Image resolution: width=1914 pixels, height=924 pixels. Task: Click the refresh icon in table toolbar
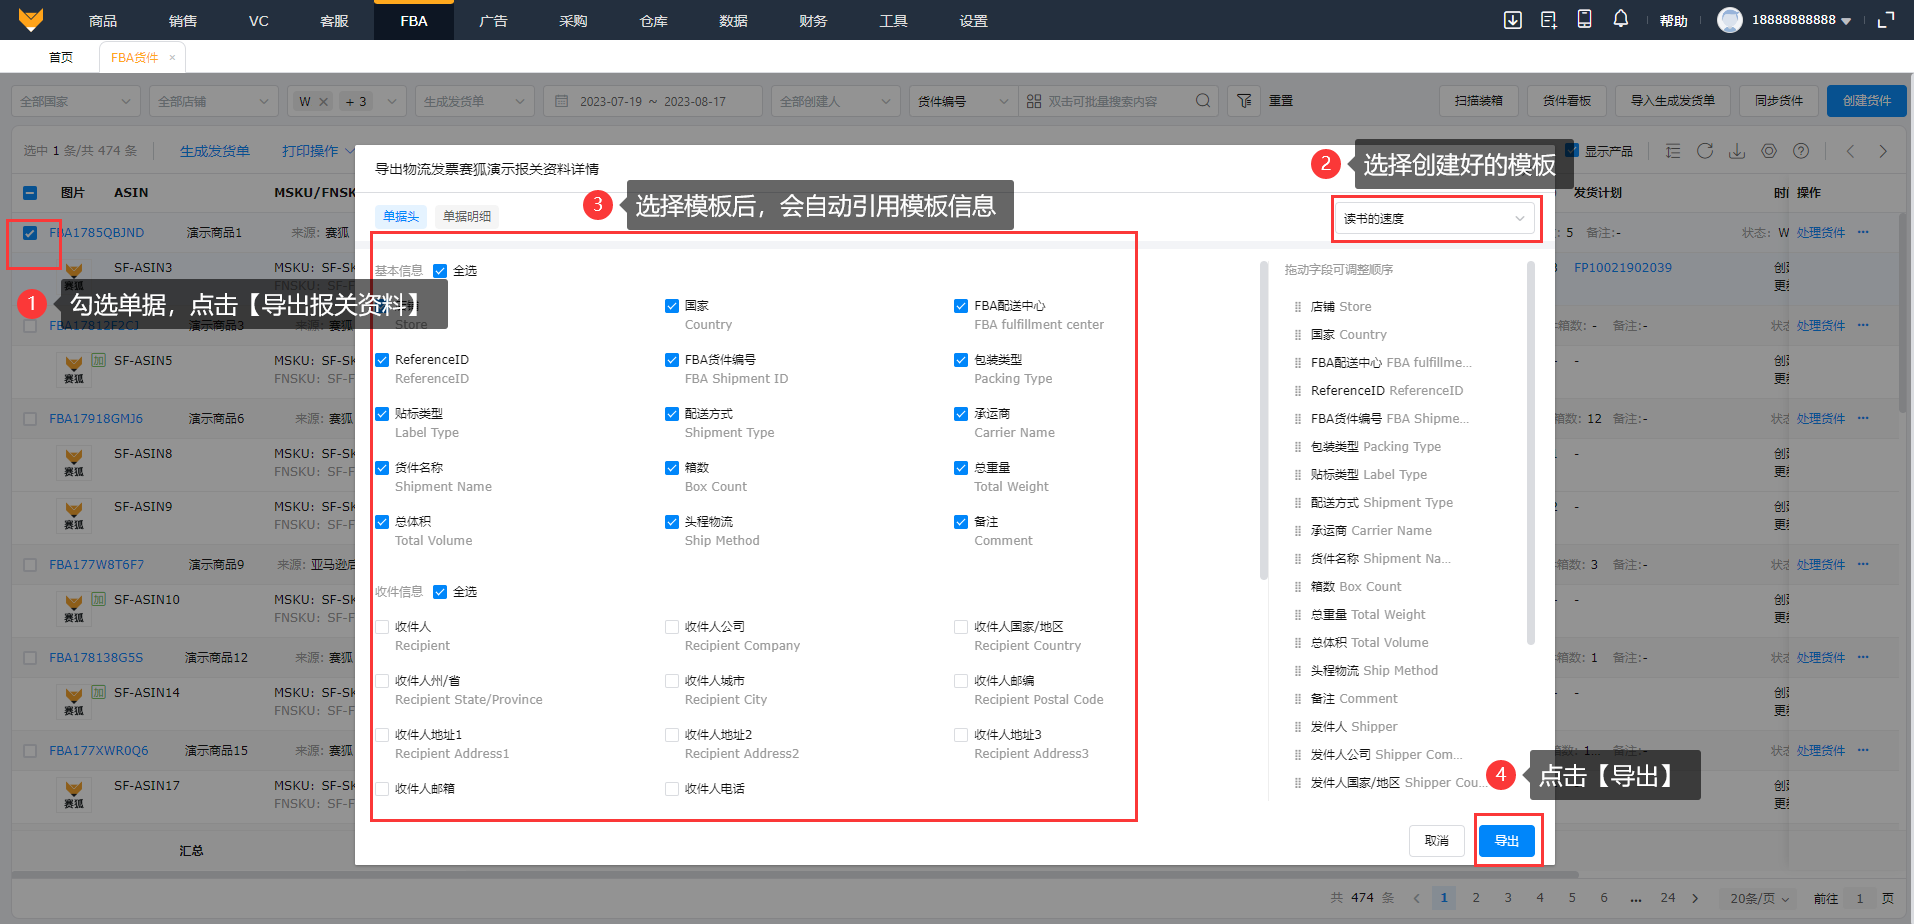[1705, 151]
